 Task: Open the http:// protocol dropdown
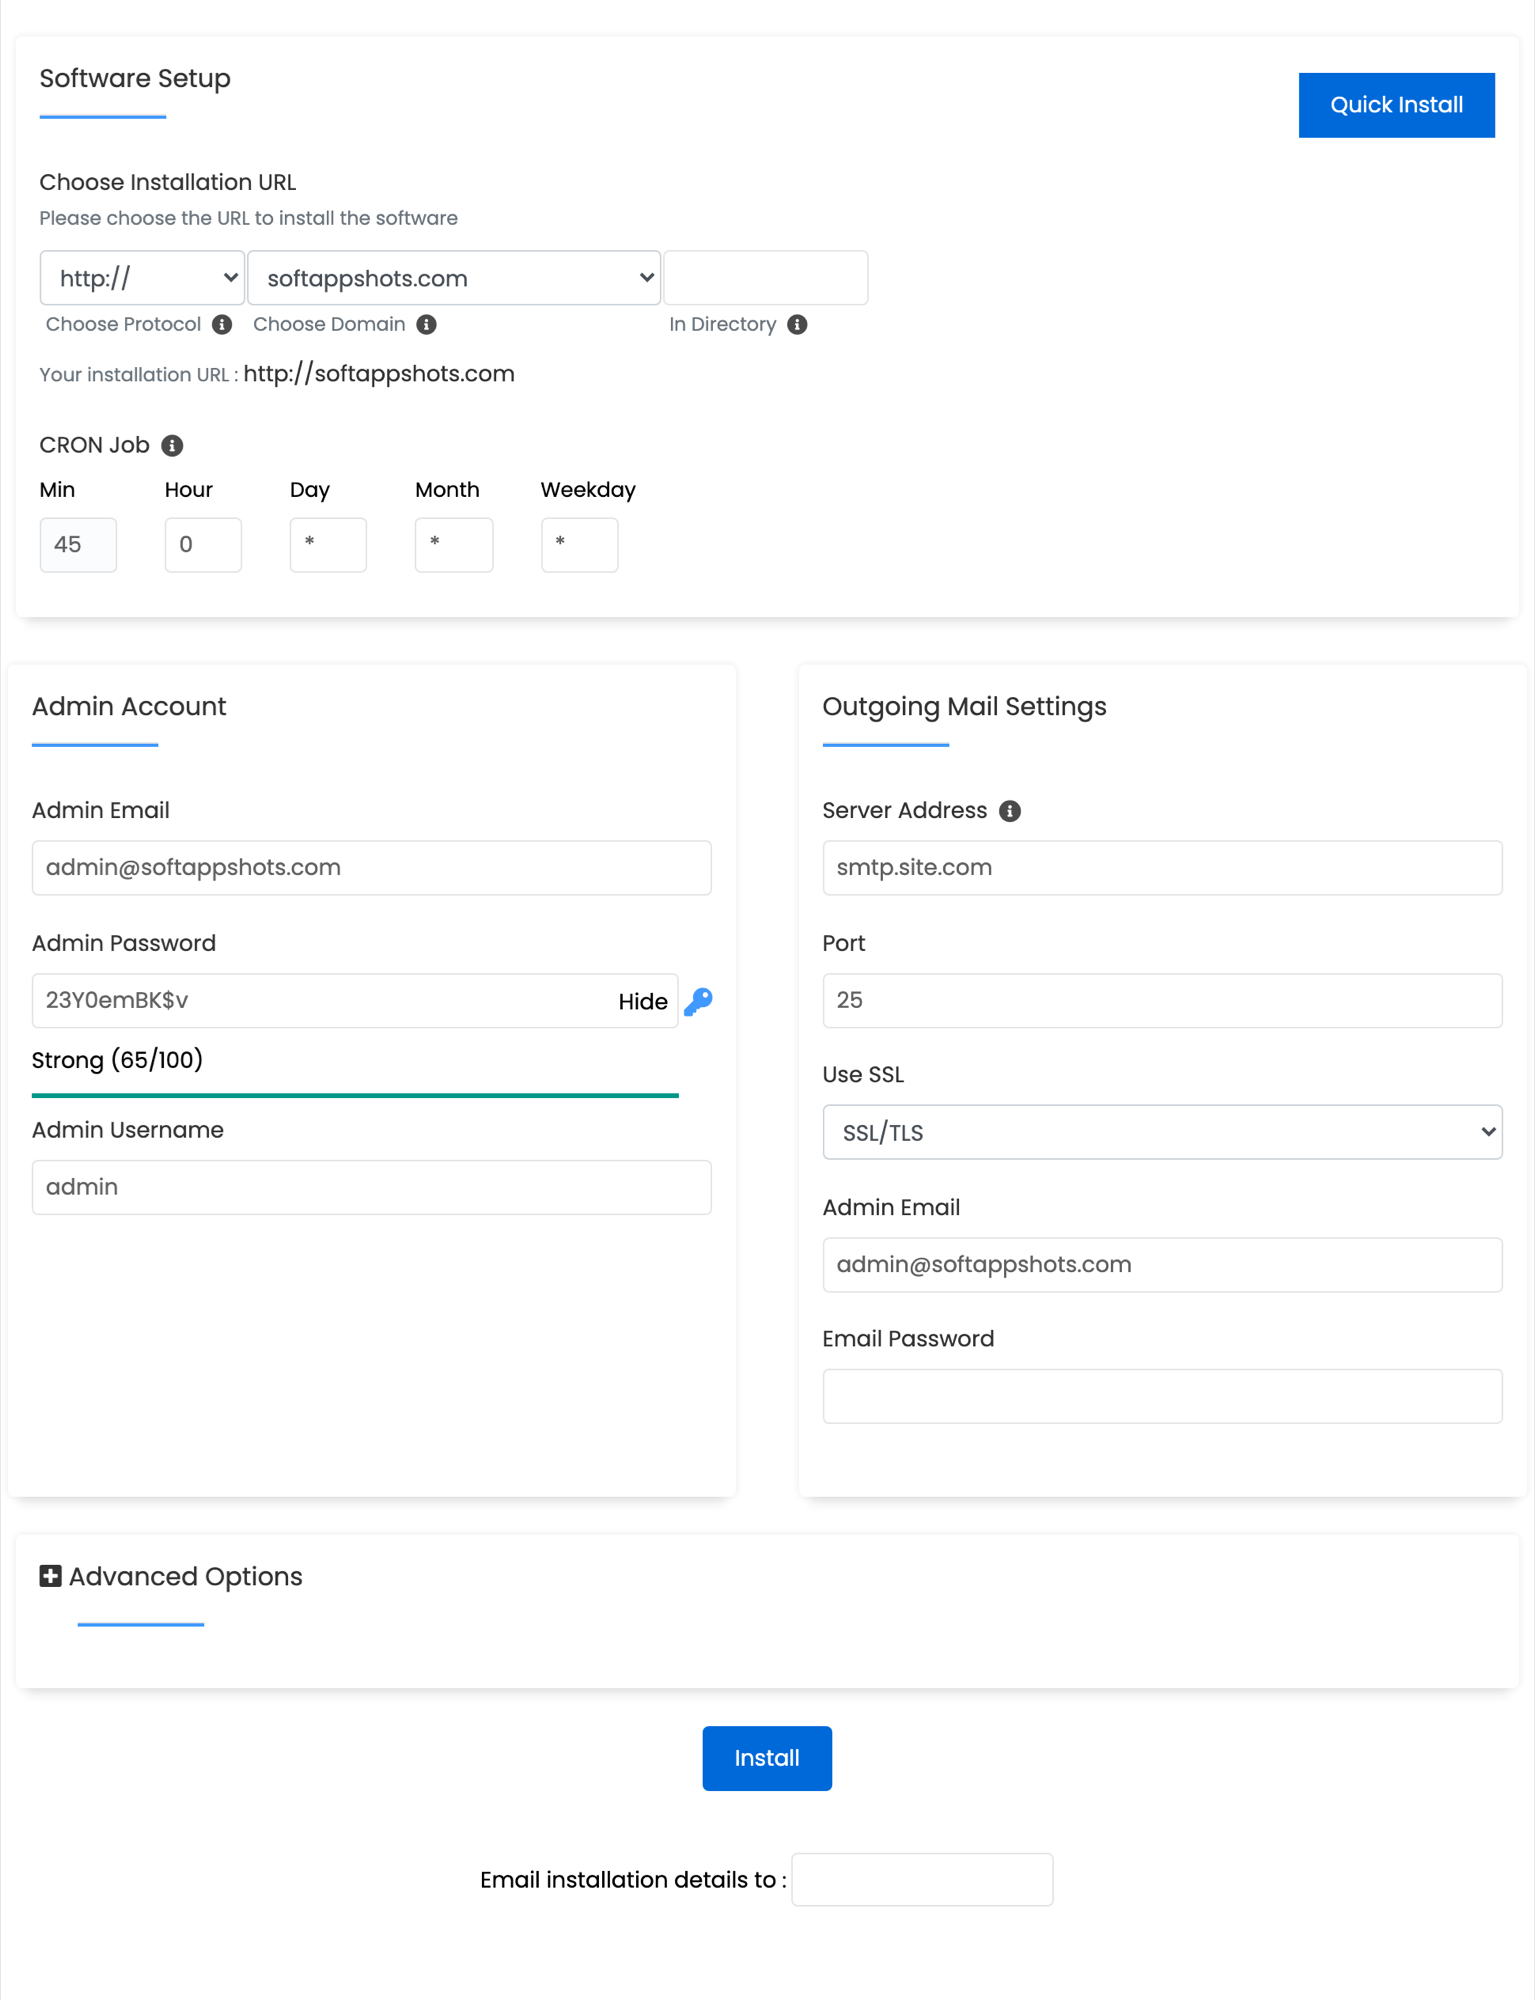click(142, 278)
